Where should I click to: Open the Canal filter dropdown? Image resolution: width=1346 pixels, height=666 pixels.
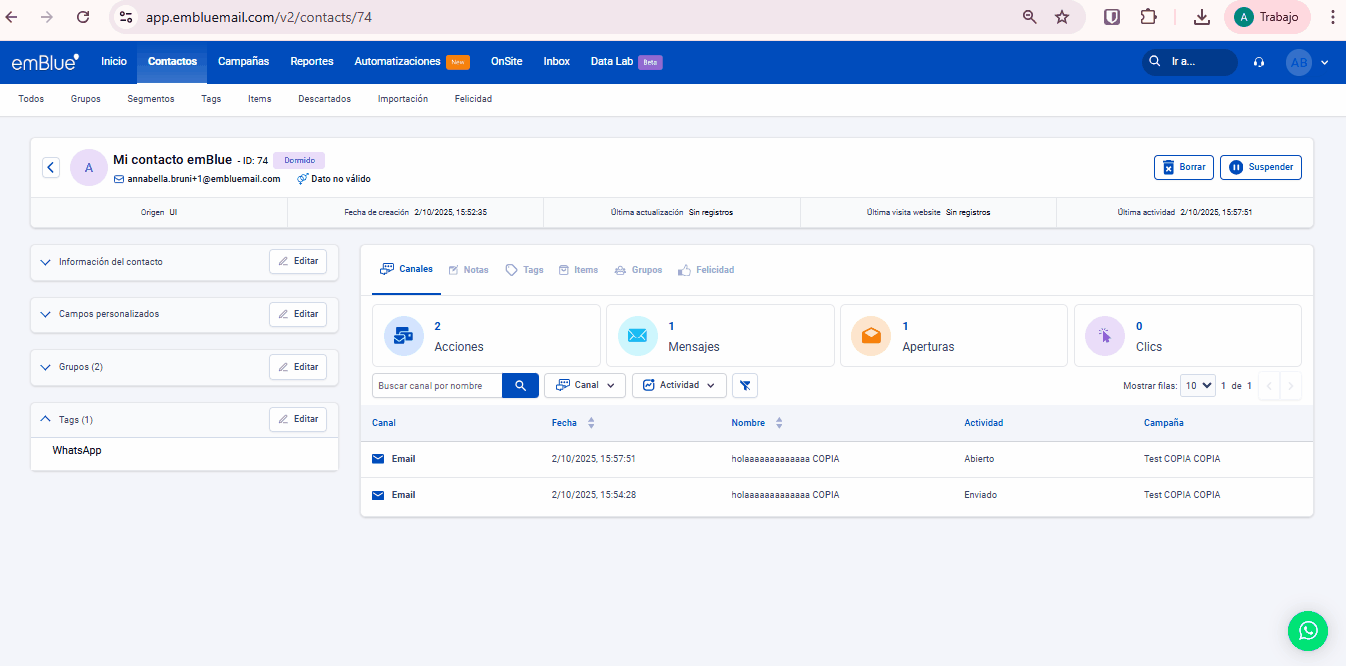(x=585, y=385)
